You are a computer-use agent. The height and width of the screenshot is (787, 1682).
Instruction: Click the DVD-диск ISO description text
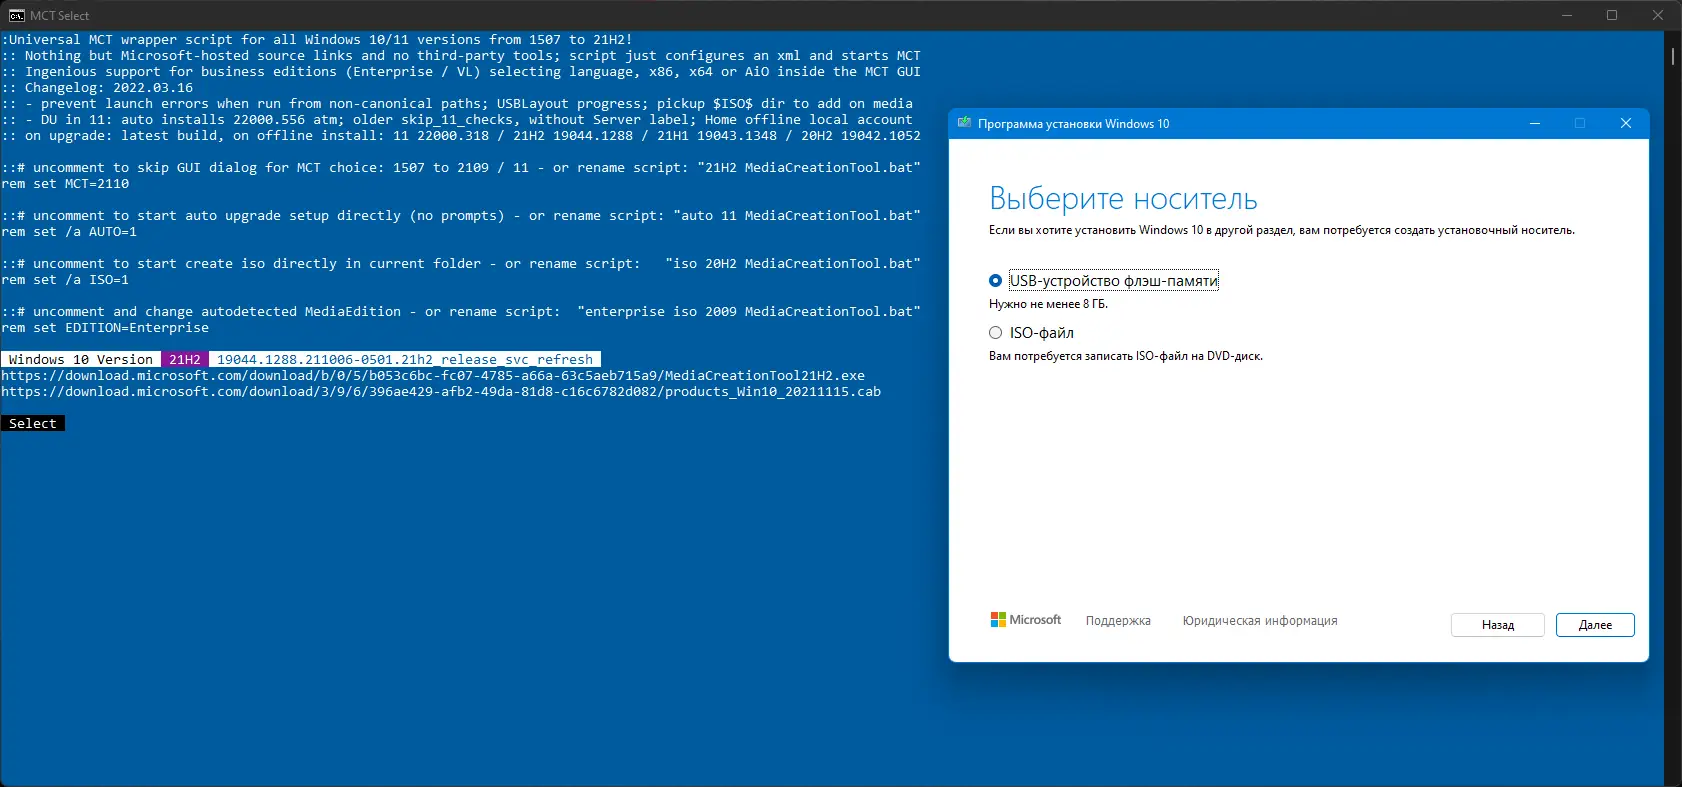(x=1126, y=356)
